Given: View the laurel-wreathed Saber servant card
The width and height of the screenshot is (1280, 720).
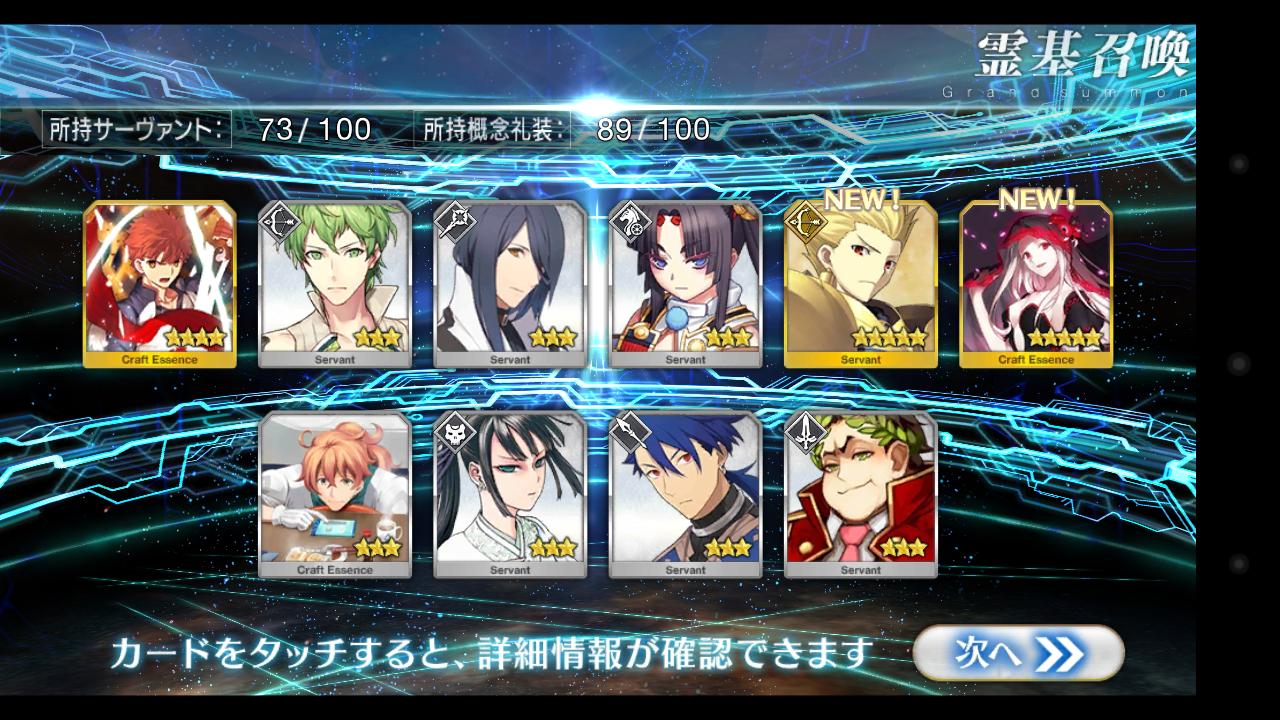Looking at the screenshot, I should pyautogui.click(x=861, y=494).
